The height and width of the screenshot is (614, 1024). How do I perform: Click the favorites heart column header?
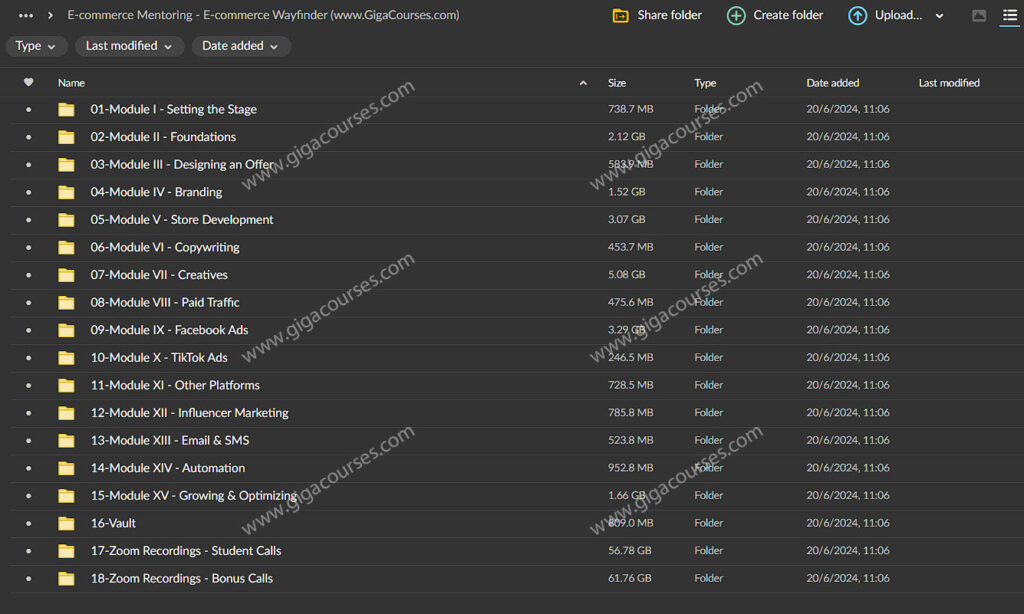(28, 83)
